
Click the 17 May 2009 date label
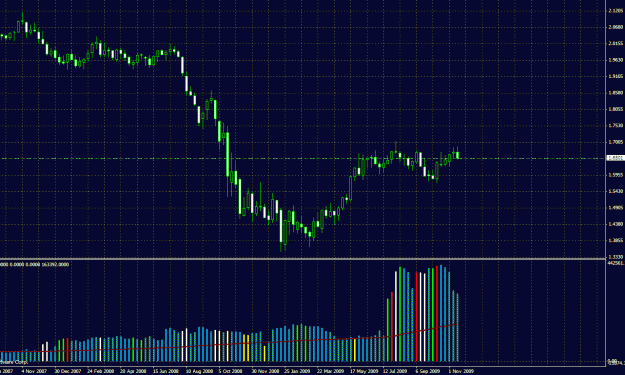click(364, 371)
